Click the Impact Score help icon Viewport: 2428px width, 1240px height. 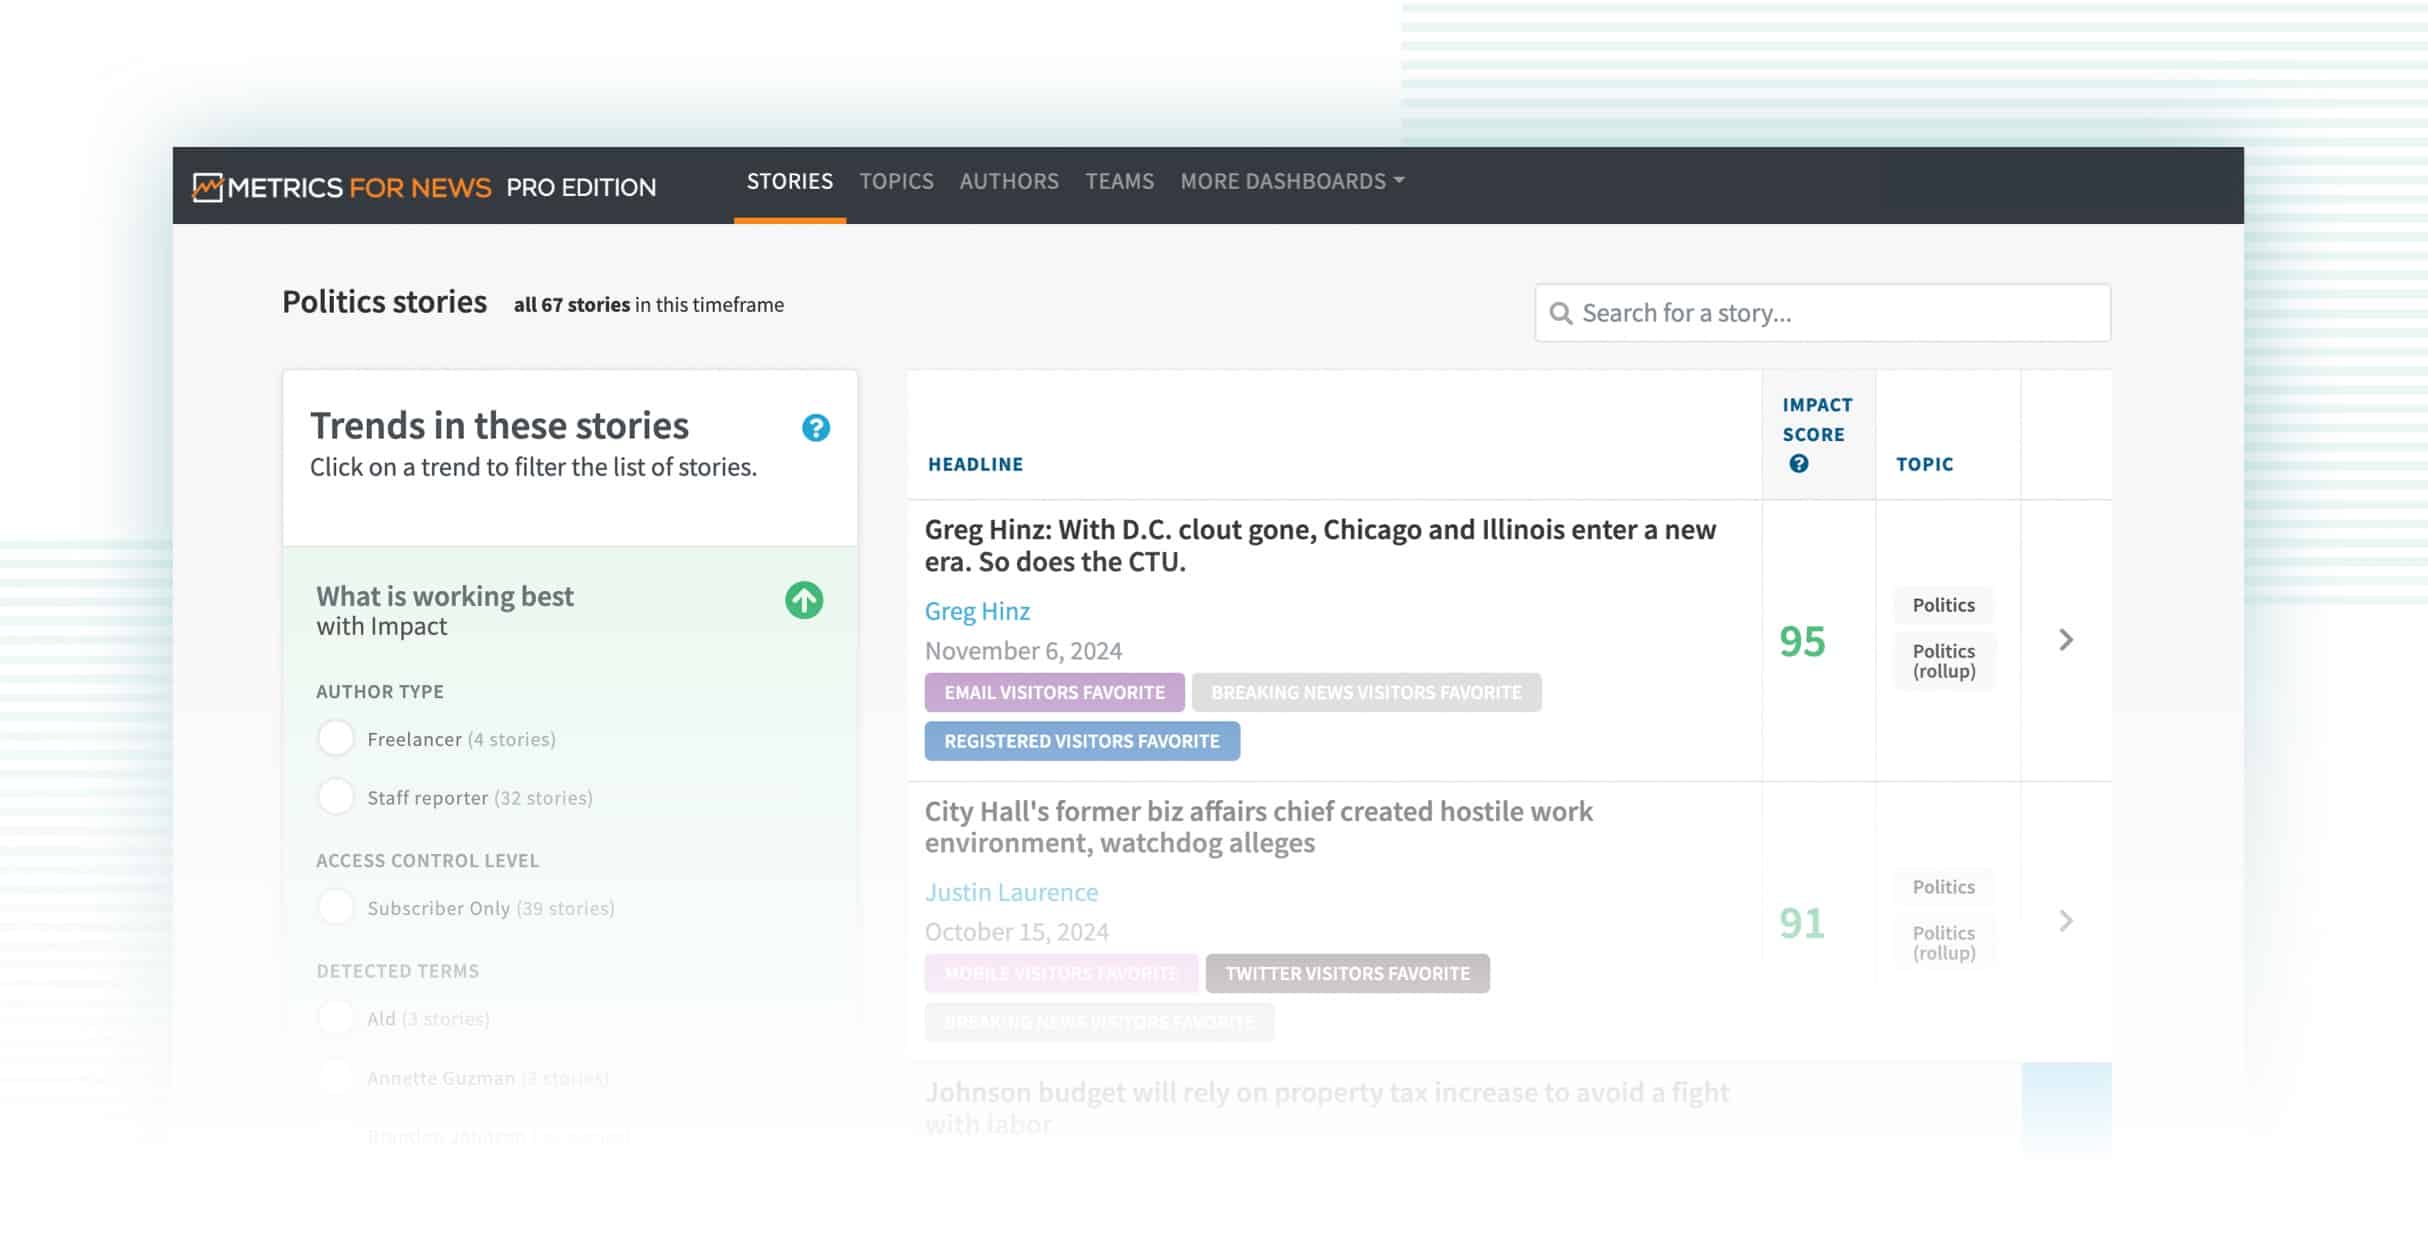click(x=1798, y=464)
